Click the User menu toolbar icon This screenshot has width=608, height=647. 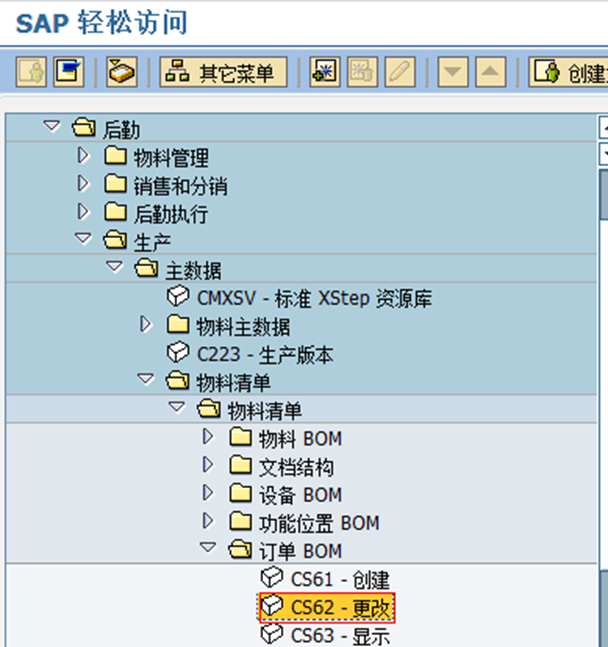[x=31, y=72]
